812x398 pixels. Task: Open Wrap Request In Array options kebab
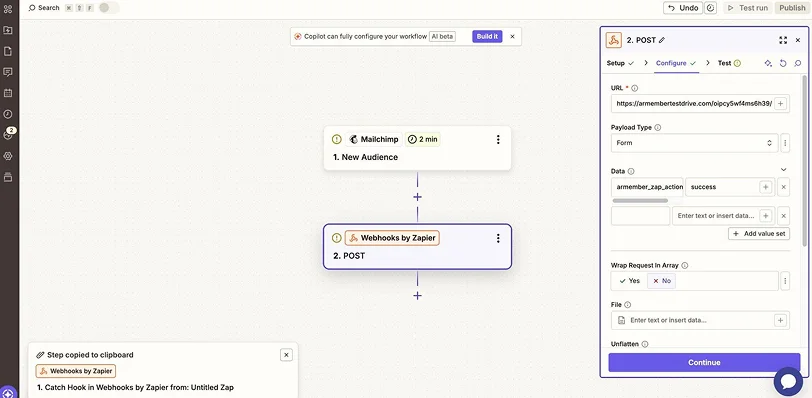pyautogui.click(x=785, y=281)
